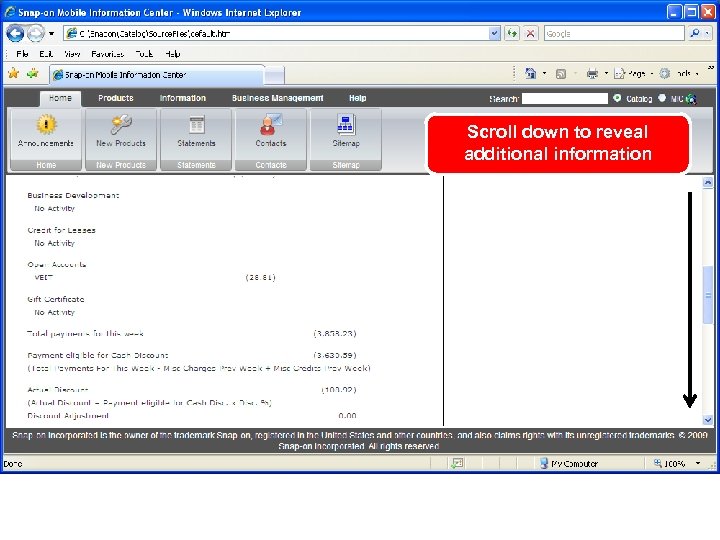The width and height of the screenshot is (720, 540).
Task: Open the zoom level dropdown arrow
Action: tap(698, 463)
